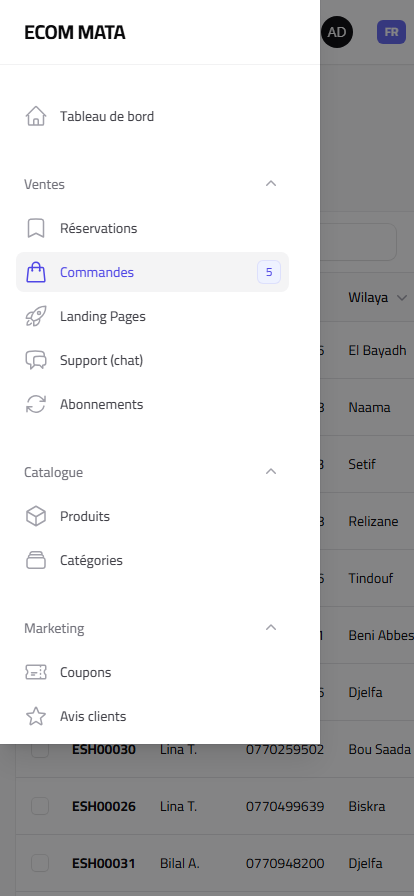Click the rocket icon for Landing Pages

point(36,316)
